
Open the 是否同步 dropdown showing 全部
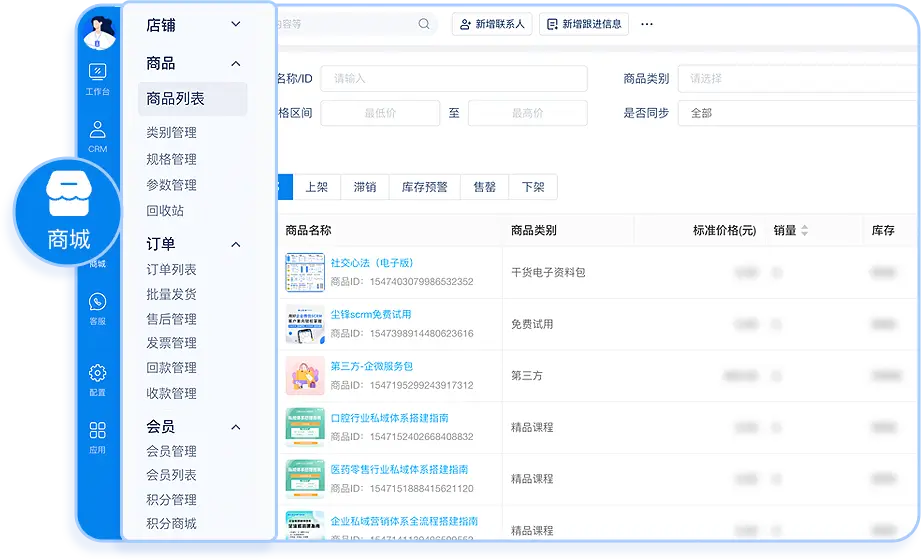click(x=798, y=113)
